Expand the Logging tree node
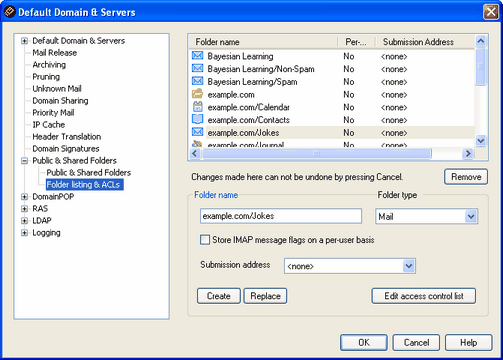The width and height of the screenshot is (503, 360). pyautogui.click(x=24, y=233)
